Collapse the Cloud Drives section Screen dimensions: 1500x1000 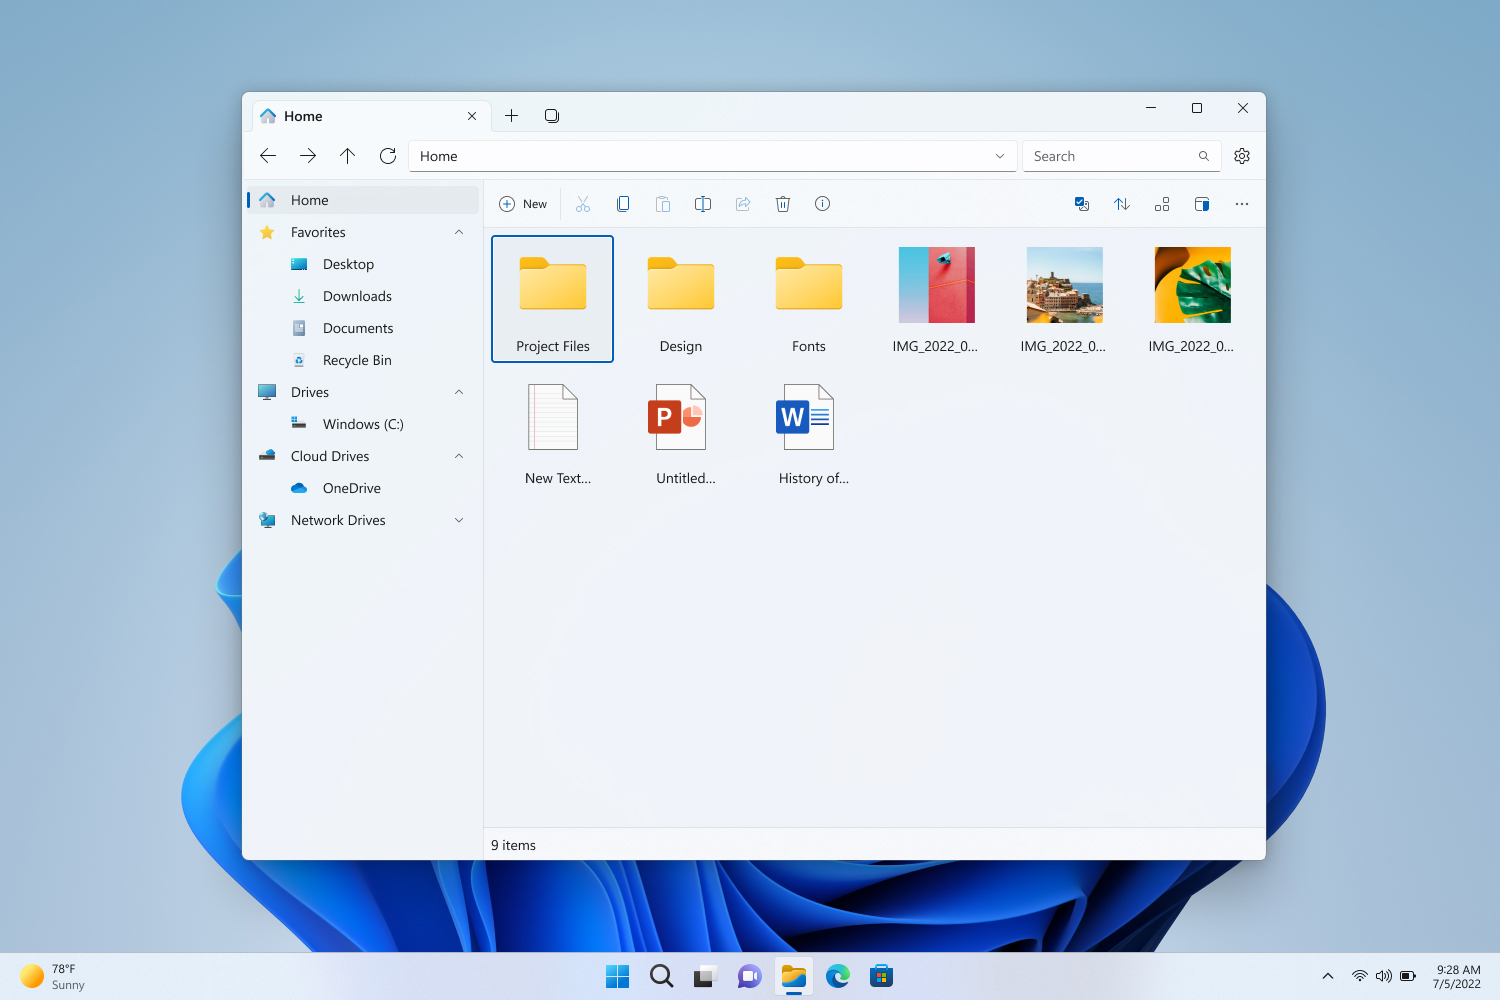[459, 456]
